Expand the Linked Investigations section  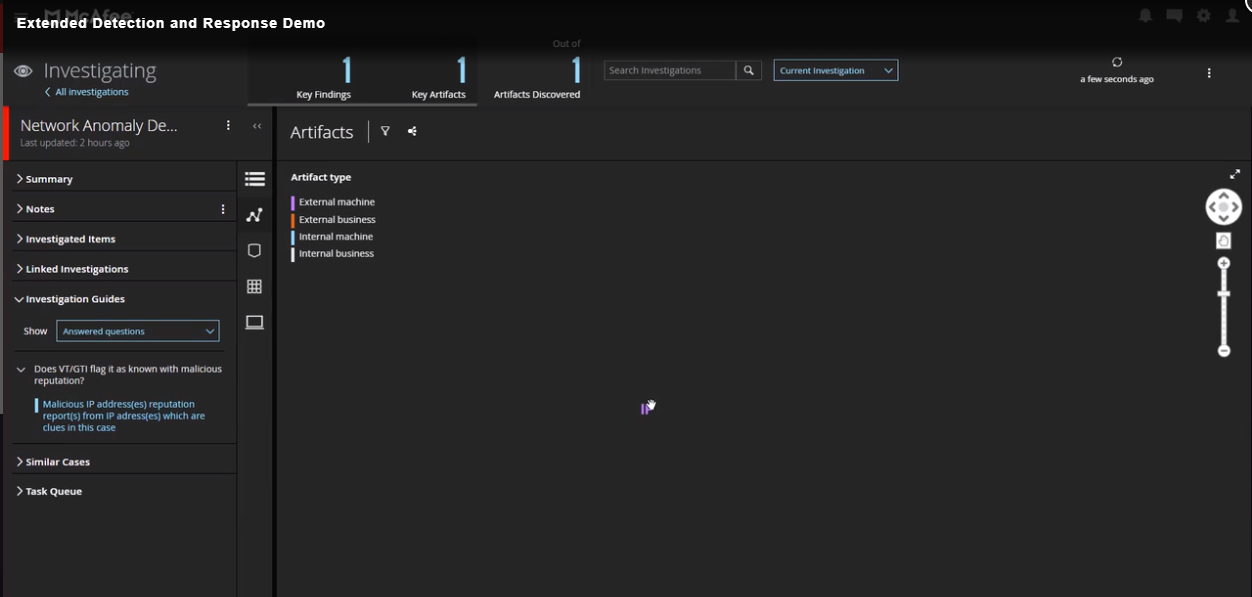pos(72,269)
